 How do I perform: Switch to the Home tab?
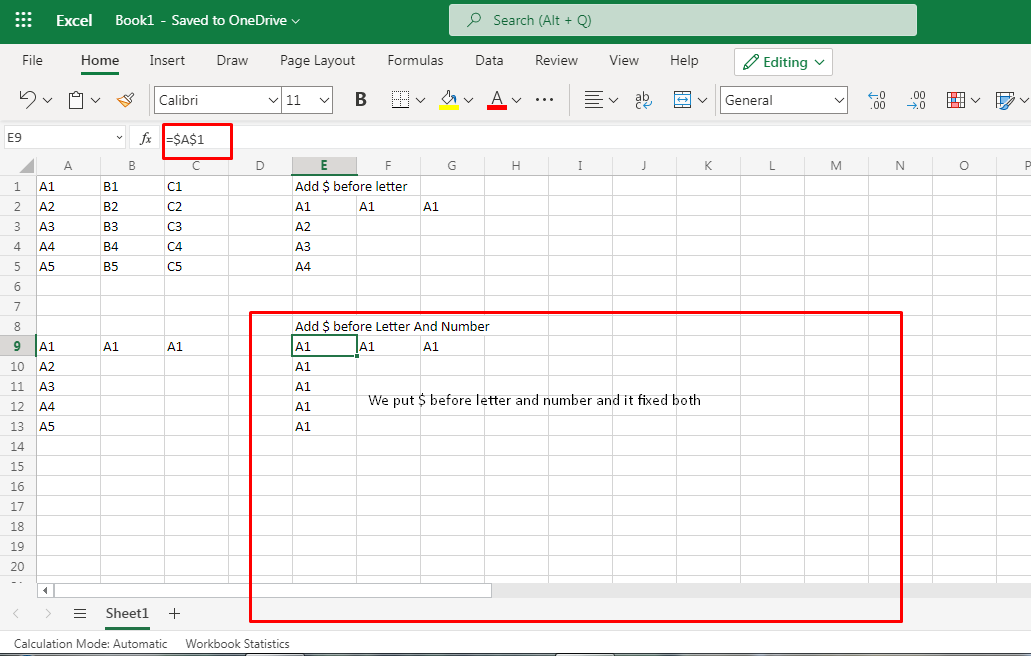pos(100,60)
